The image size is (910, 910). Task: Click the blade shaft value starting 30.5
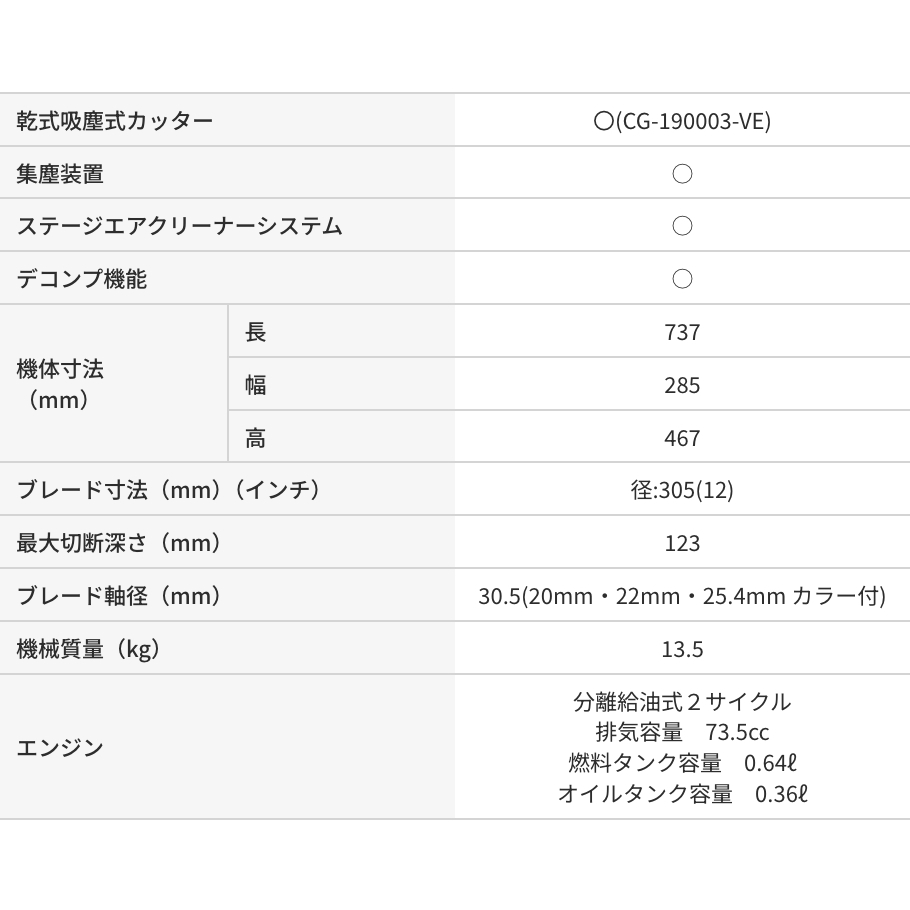click(x=682, y=596)
